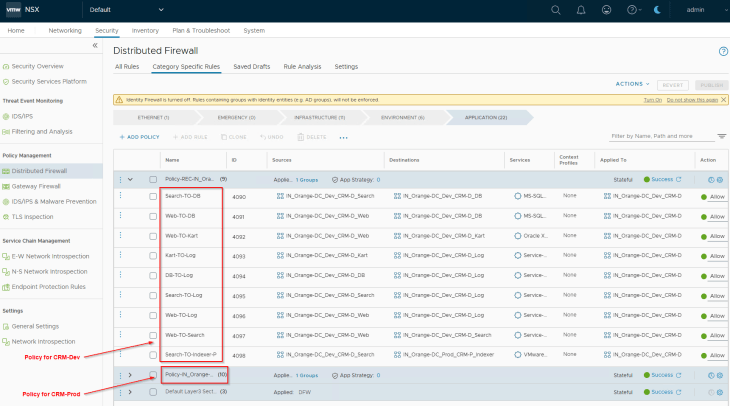
Task: Open the filter lines icon beside search box
Action: (724, 135)
